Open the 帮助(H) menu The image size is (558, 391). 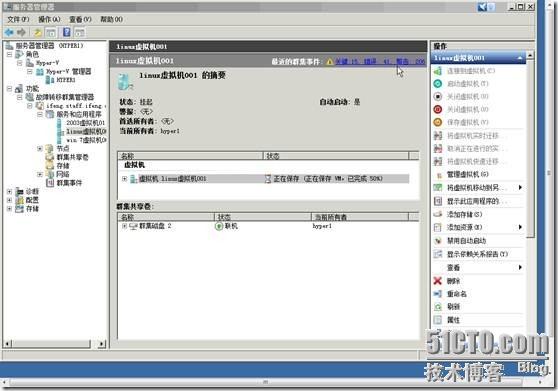[x=111, y=19]
